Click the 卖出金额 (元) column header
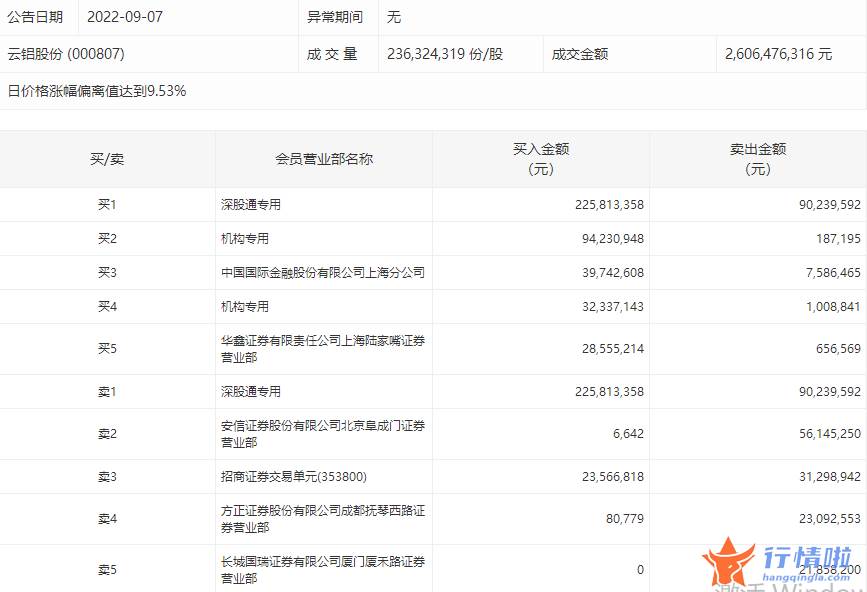The width and height of the screenshot is (867, 592). click(758, 159)
